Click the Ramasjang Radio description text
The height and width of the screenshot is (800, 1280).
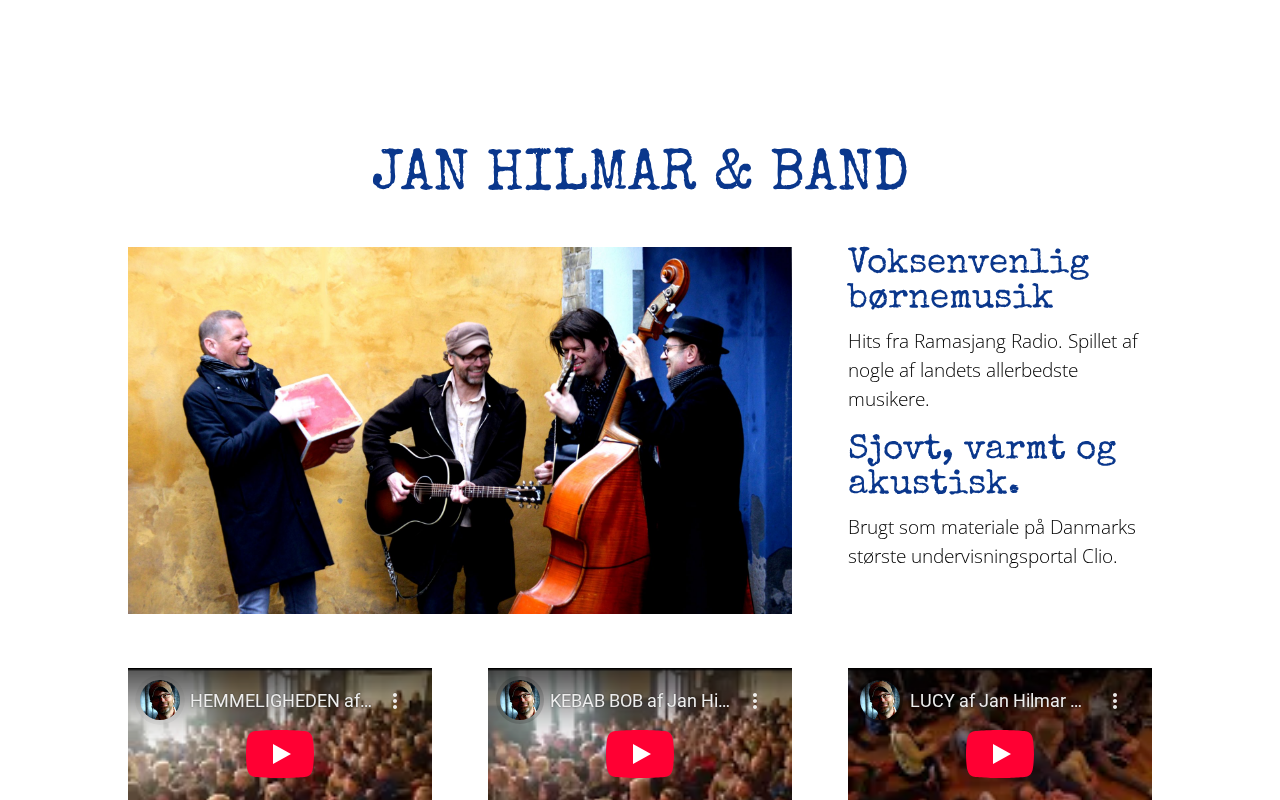993,370
